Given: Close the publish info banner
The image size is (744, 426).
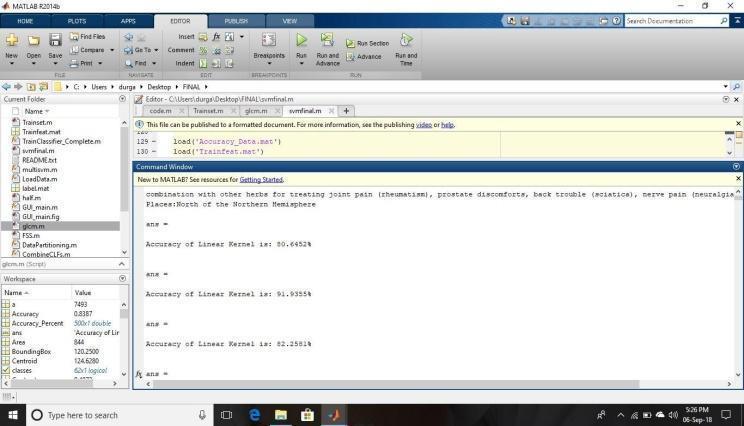Looking at the screenshot, I should (x=738, y=123).
